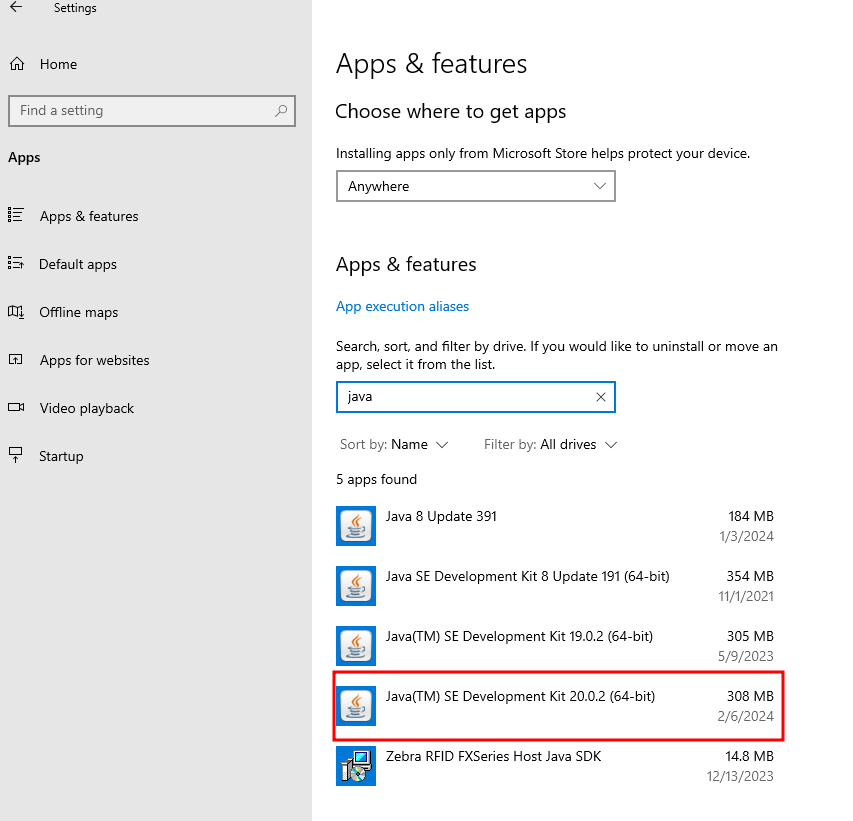The width and height of the screenshot is (853, 821).
Task: Click the back arrow in Settings
Action: 16,8
